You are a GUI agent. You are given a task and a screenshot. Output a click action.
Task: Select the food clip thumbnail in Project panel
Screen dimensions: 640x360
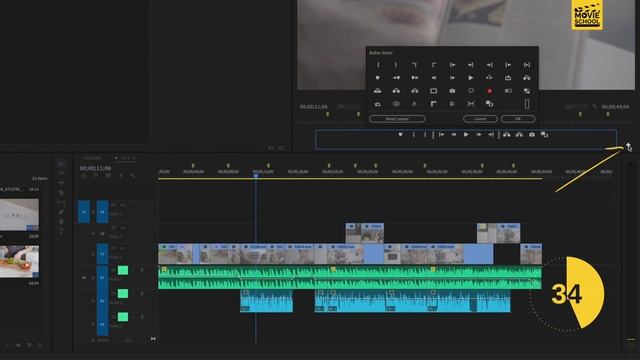[x=19, y=262]
